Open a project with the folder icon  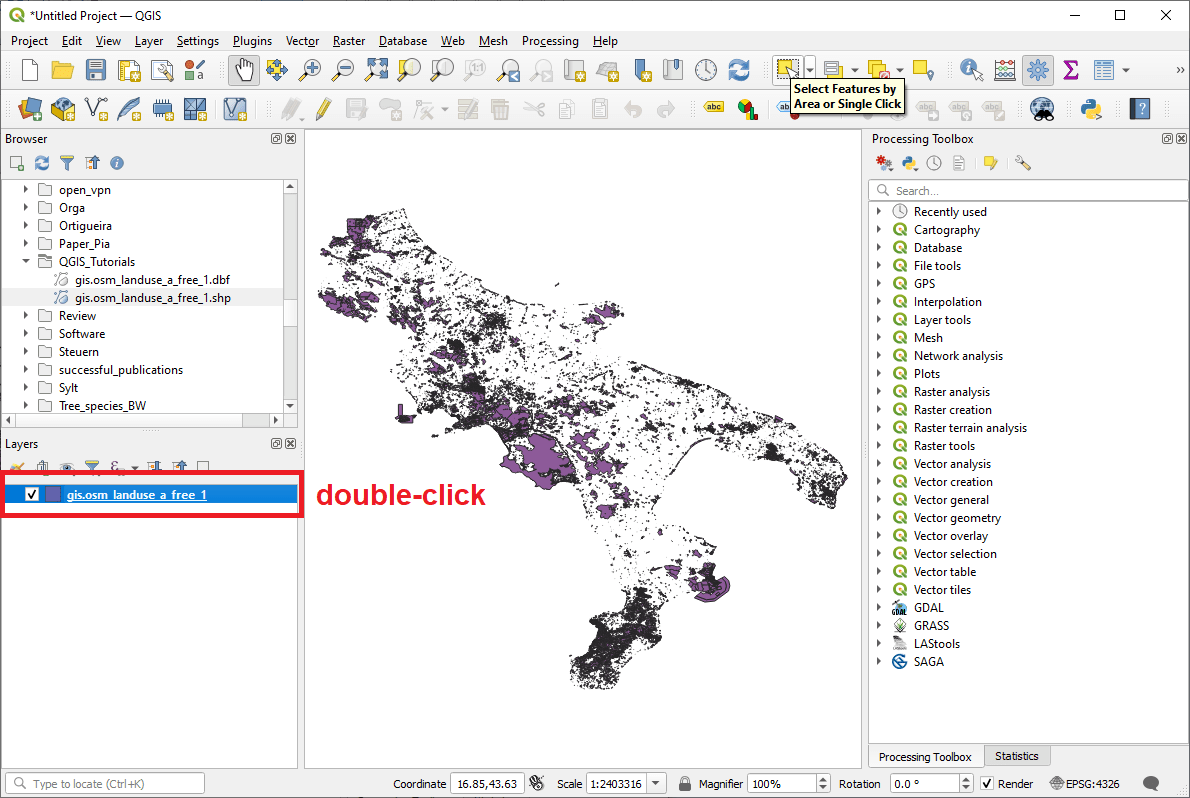pos(62,70)
